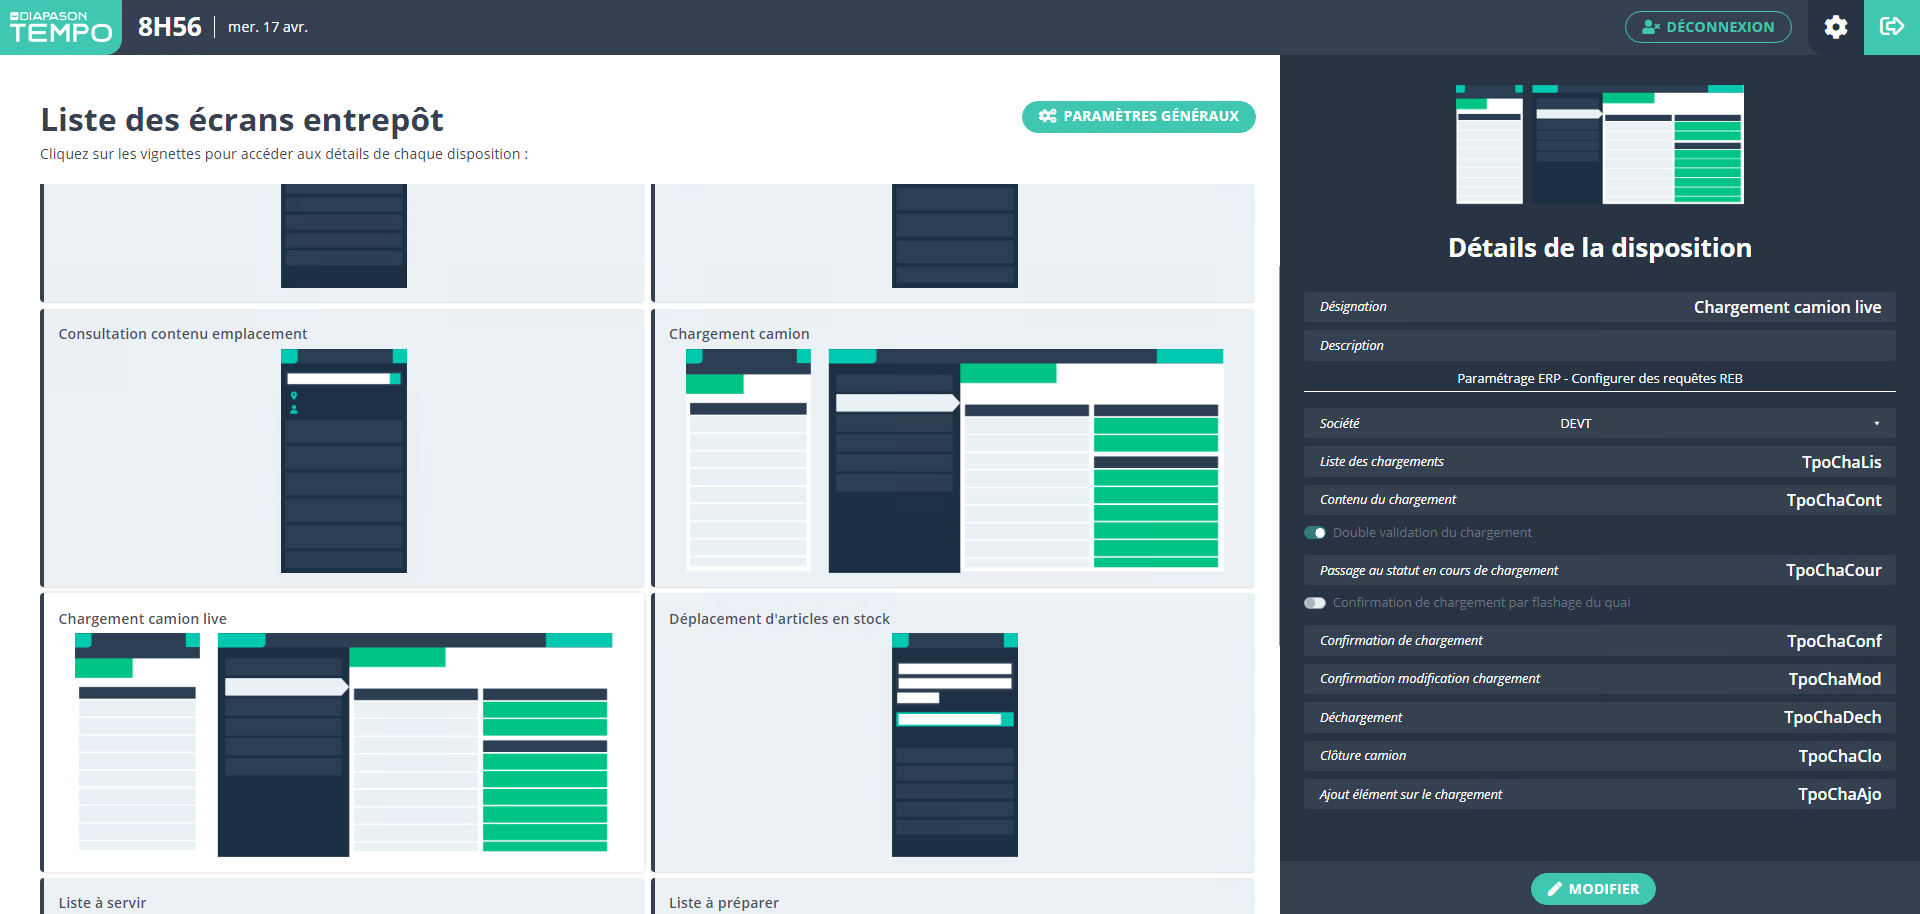
Task: Open Chargement camion live layout tile
Action: pyautogui.click(x=343, y=733)
